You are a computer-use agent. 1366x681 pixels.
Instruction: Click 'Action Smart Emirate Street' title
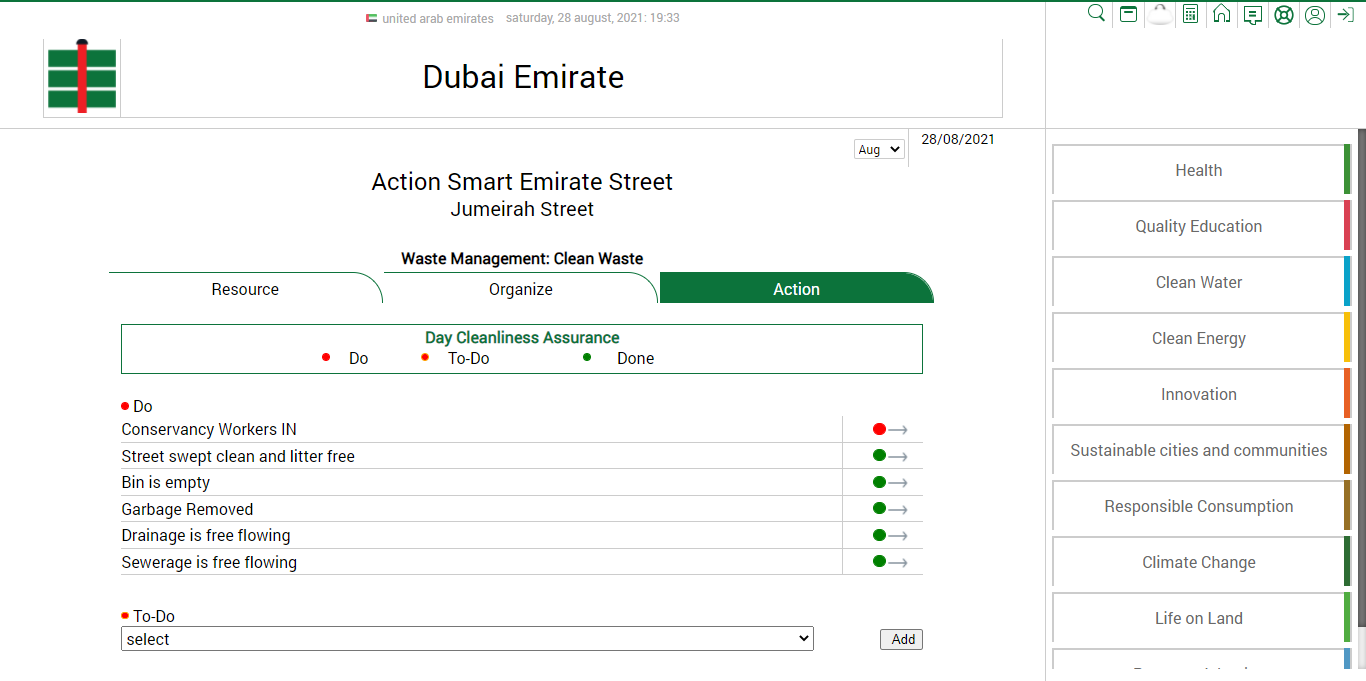pos(522,182)
